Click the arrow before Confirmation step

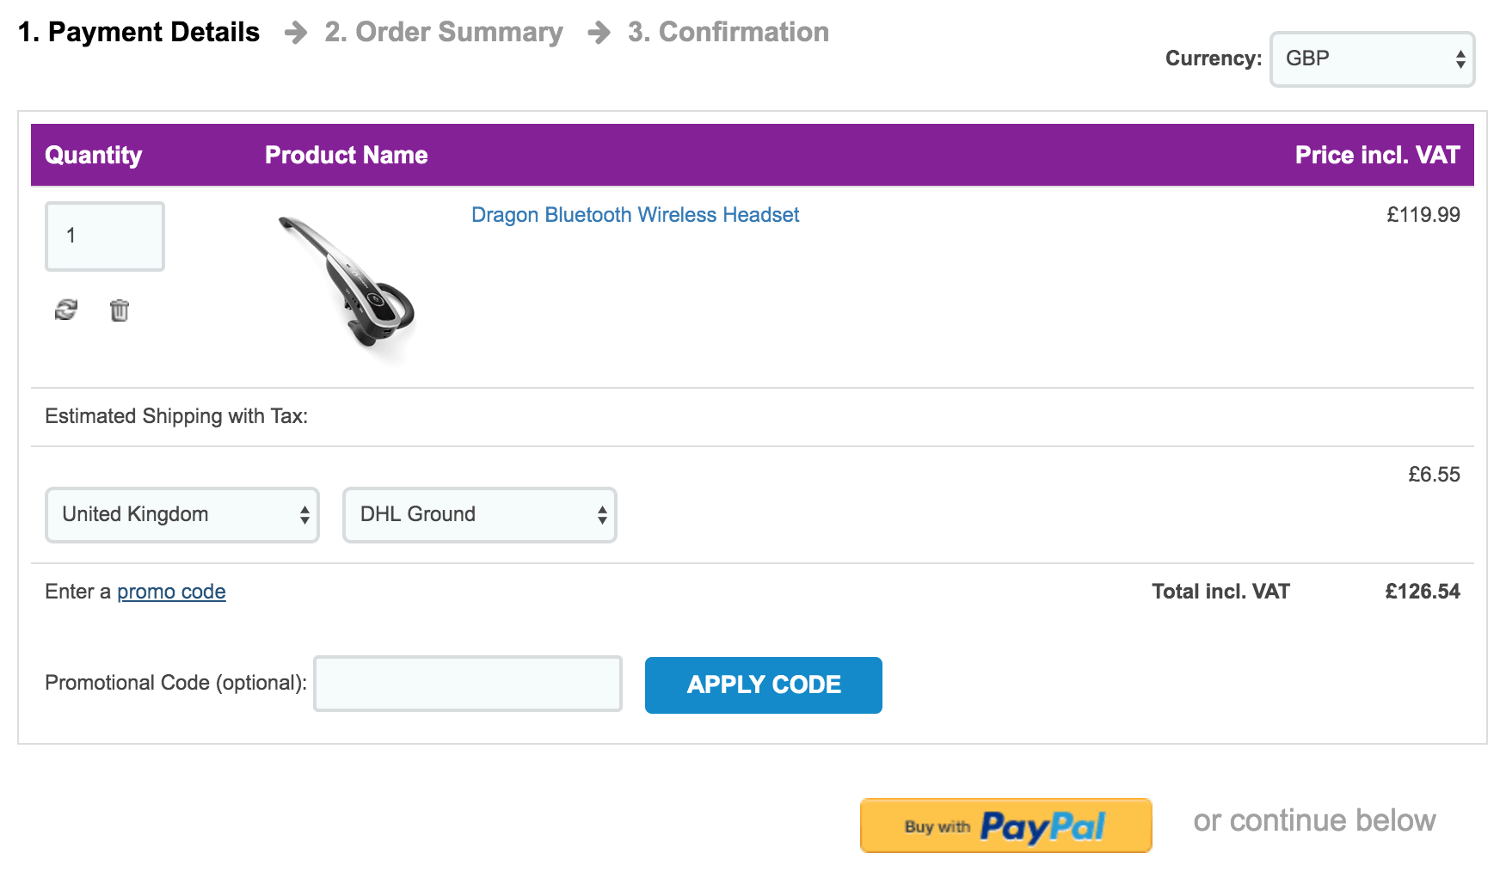[x=598, y=32]
